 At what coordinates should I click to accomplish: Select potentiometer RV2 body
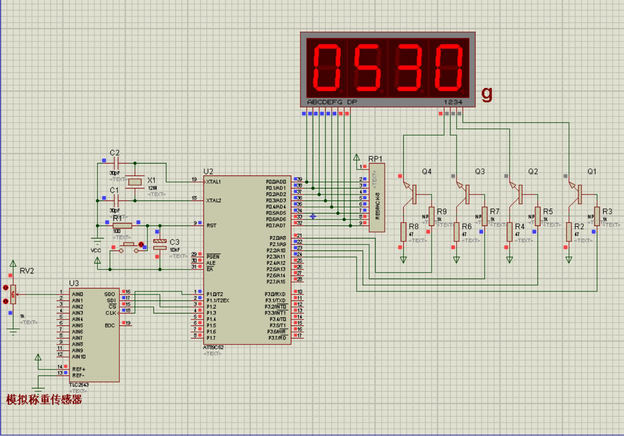click(x=13, y=295)
